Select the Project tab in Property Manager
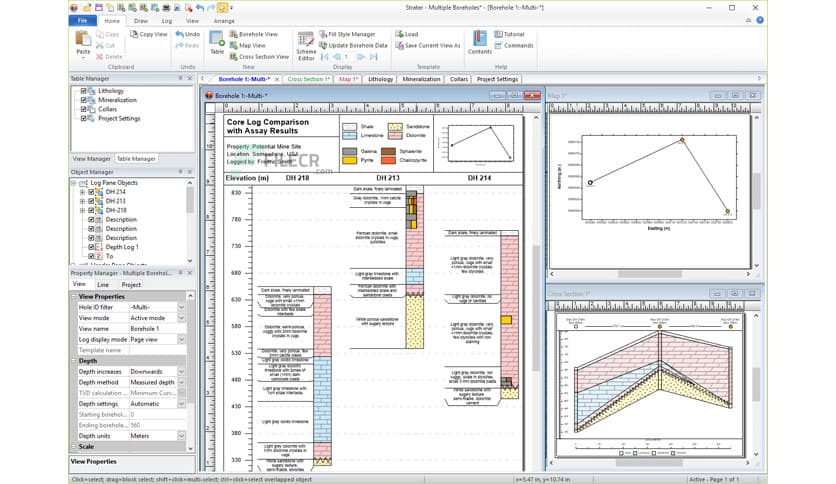 point(131,285)
